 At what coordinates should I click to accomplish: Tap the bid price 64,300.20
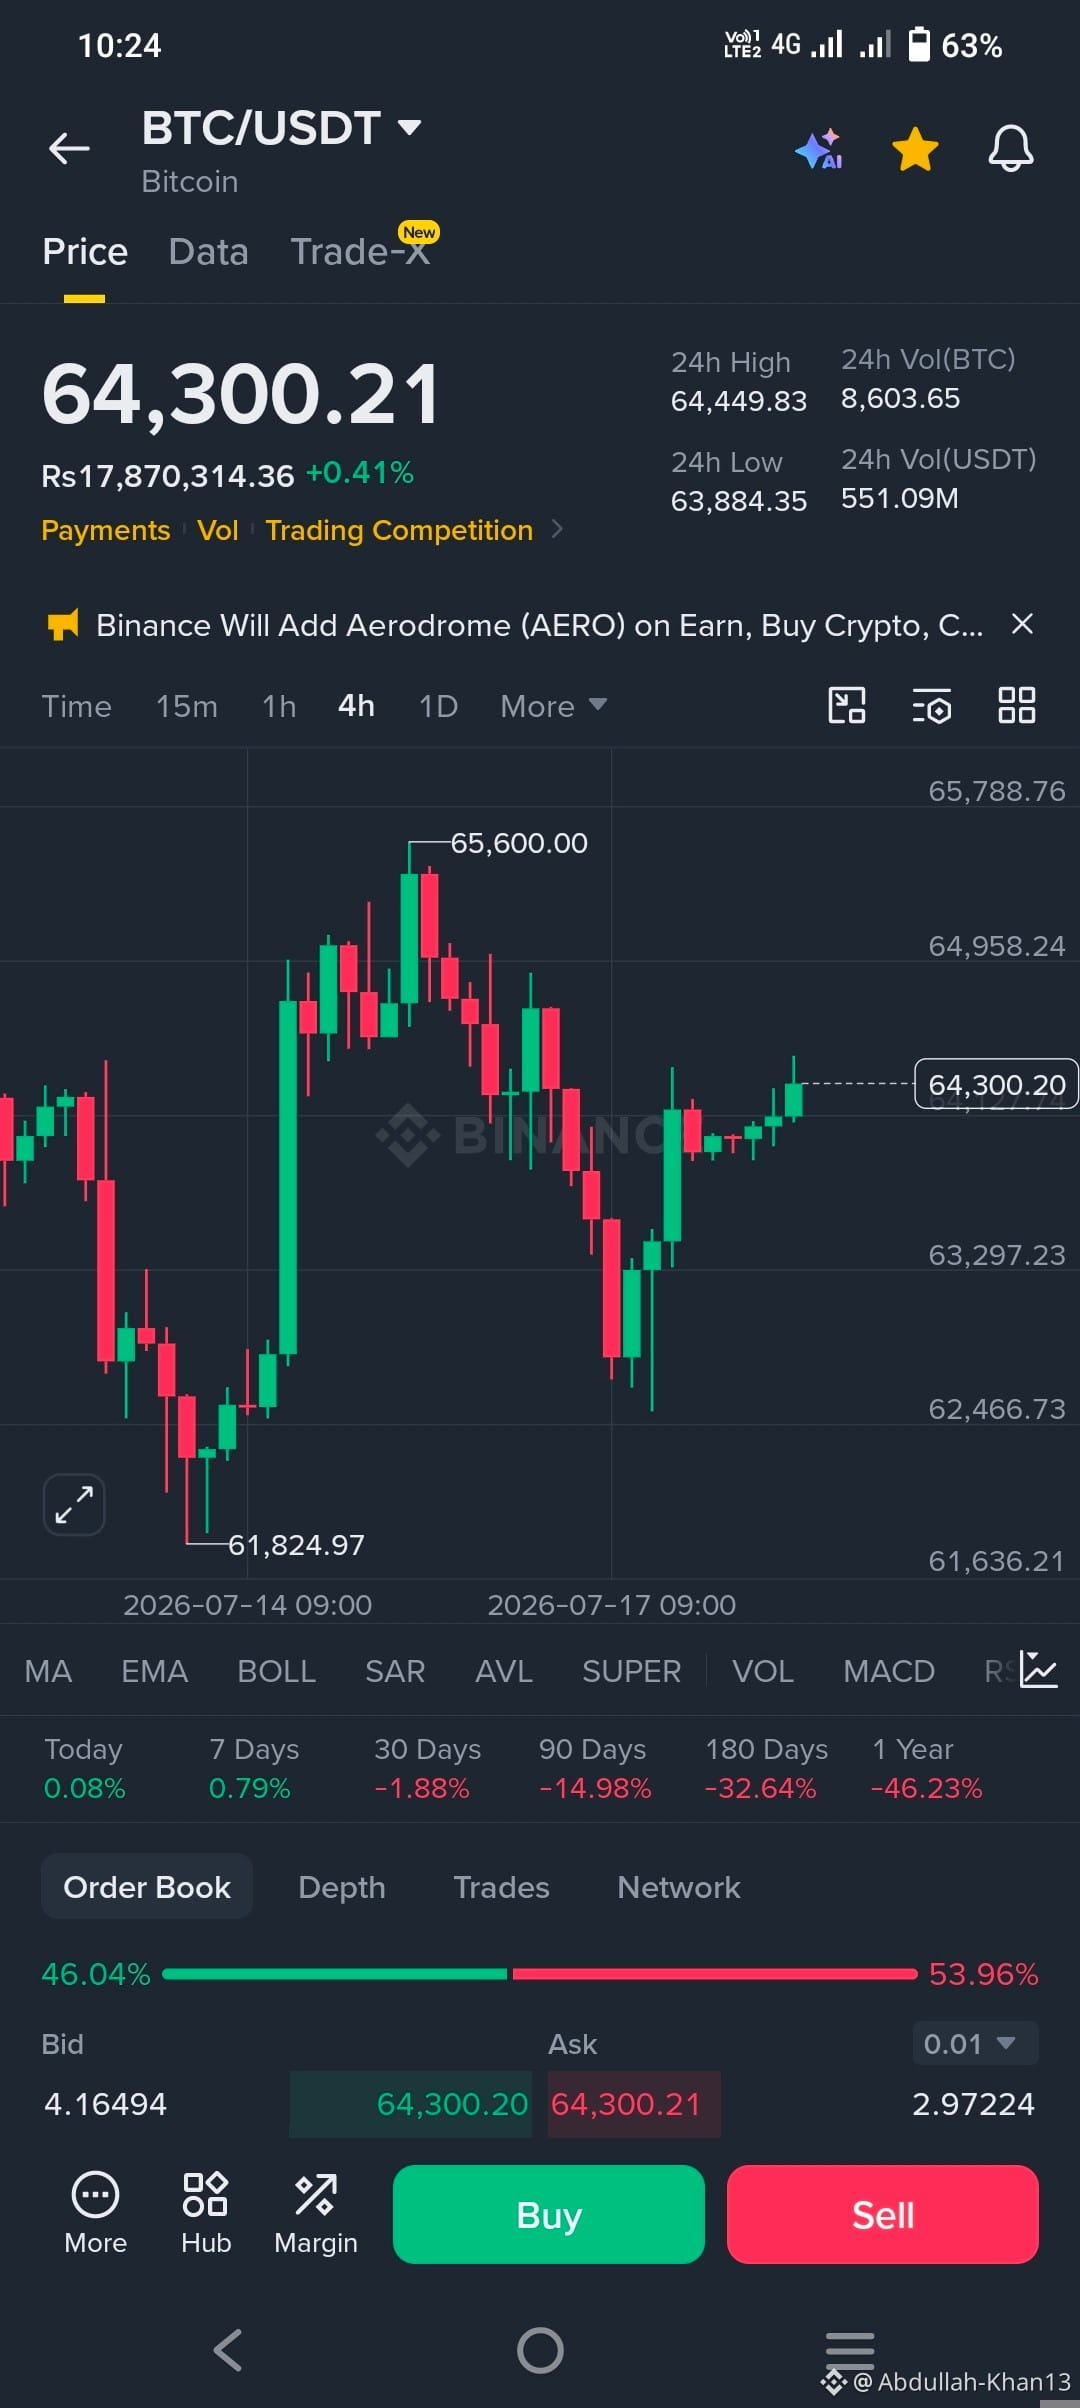coord(452,2104)
